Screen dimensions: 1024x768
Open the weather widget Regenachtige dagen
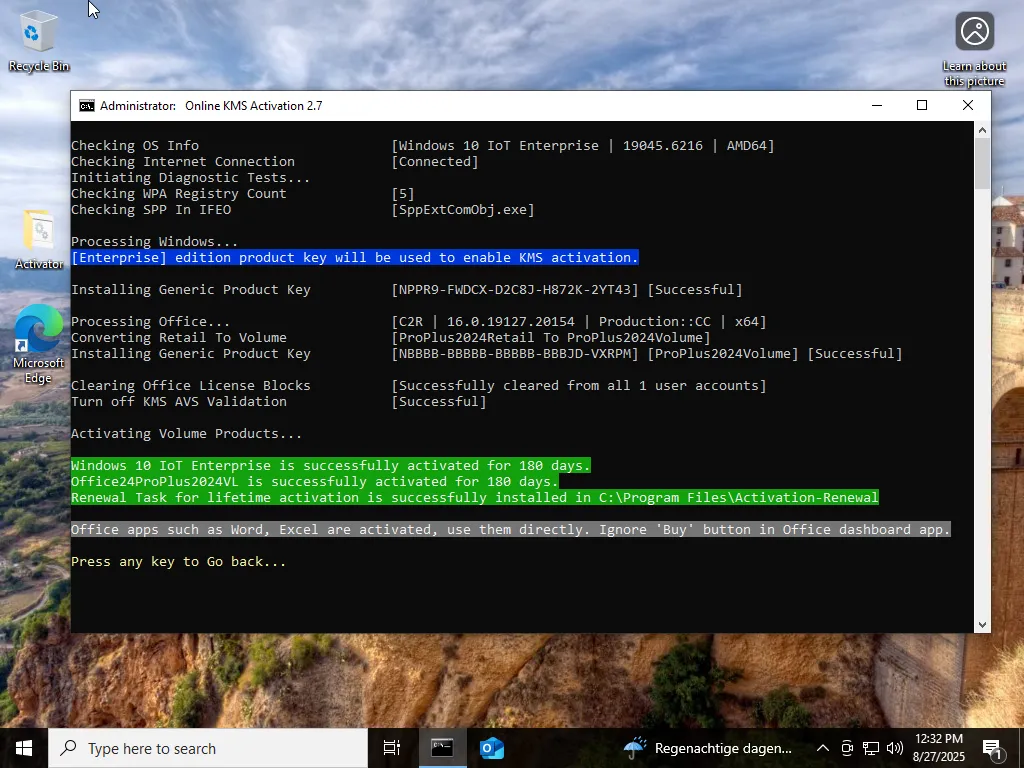(x=708, y=748)
